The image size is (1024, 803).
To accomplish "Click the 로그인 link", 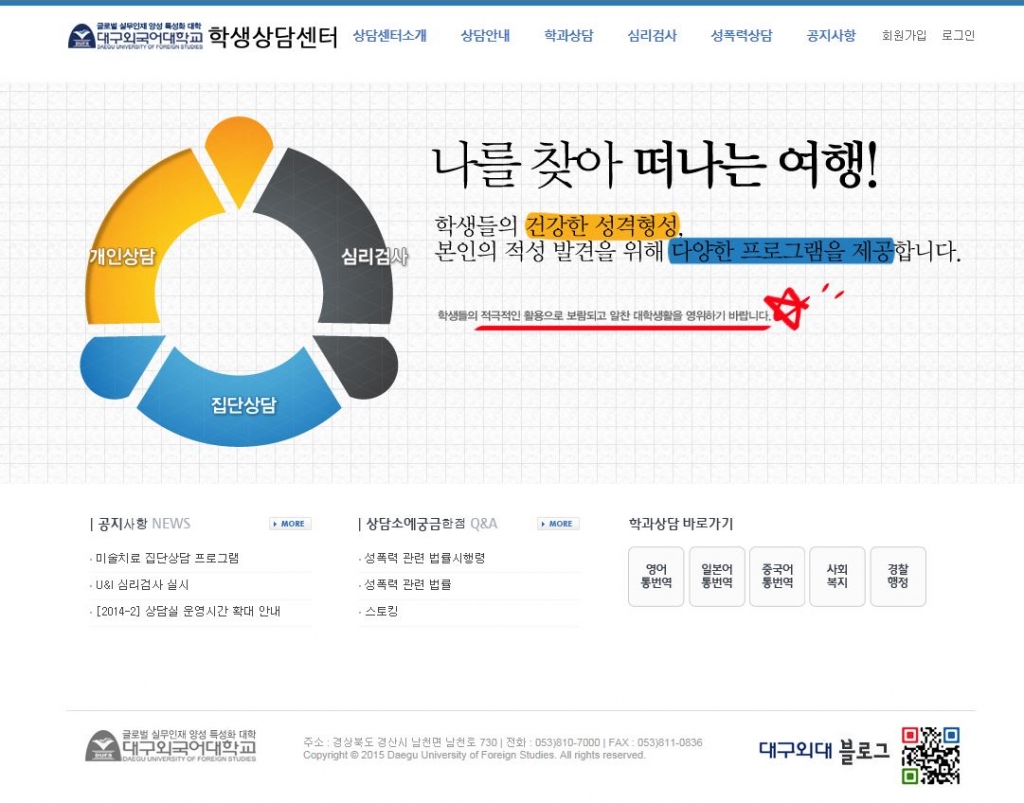I will (x=958, y=35).
